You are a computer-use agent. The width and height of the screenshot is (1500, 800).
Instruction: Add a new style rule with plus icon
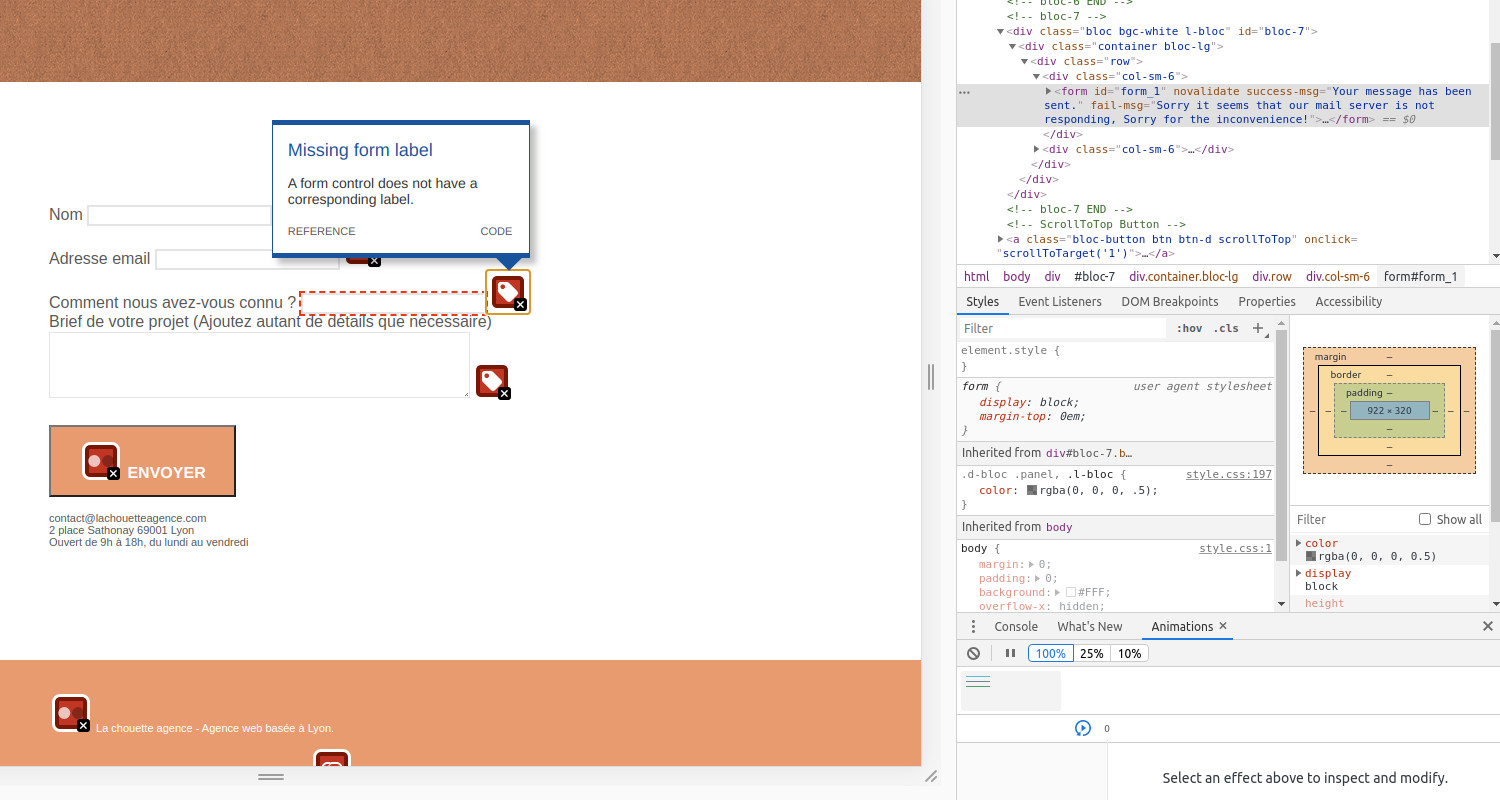(x=1259, y=328)
